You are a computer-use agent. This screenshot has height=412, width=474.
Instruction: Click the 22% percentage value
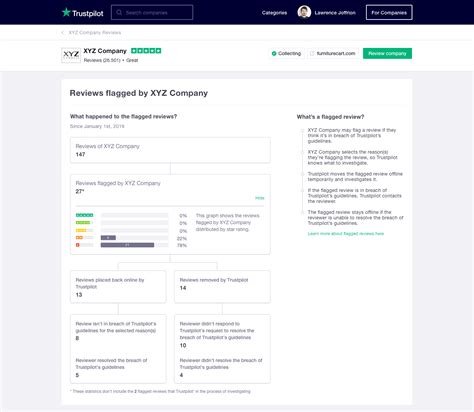[x=182, y=239]
